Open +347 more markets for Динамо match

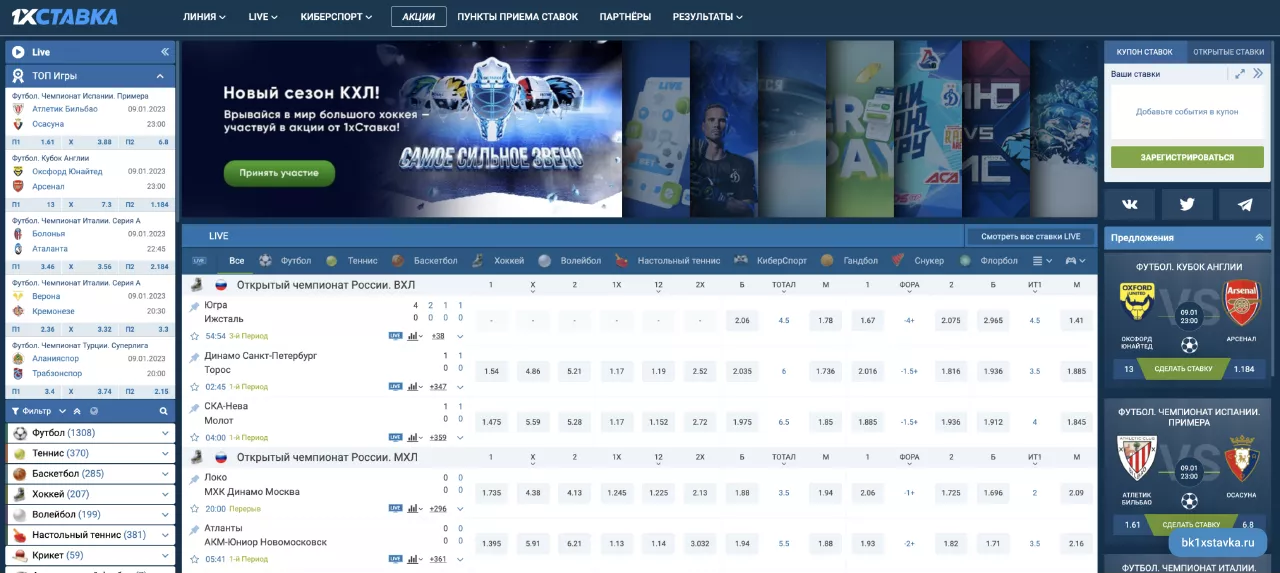pyautogui.click(x=438, y=387)
